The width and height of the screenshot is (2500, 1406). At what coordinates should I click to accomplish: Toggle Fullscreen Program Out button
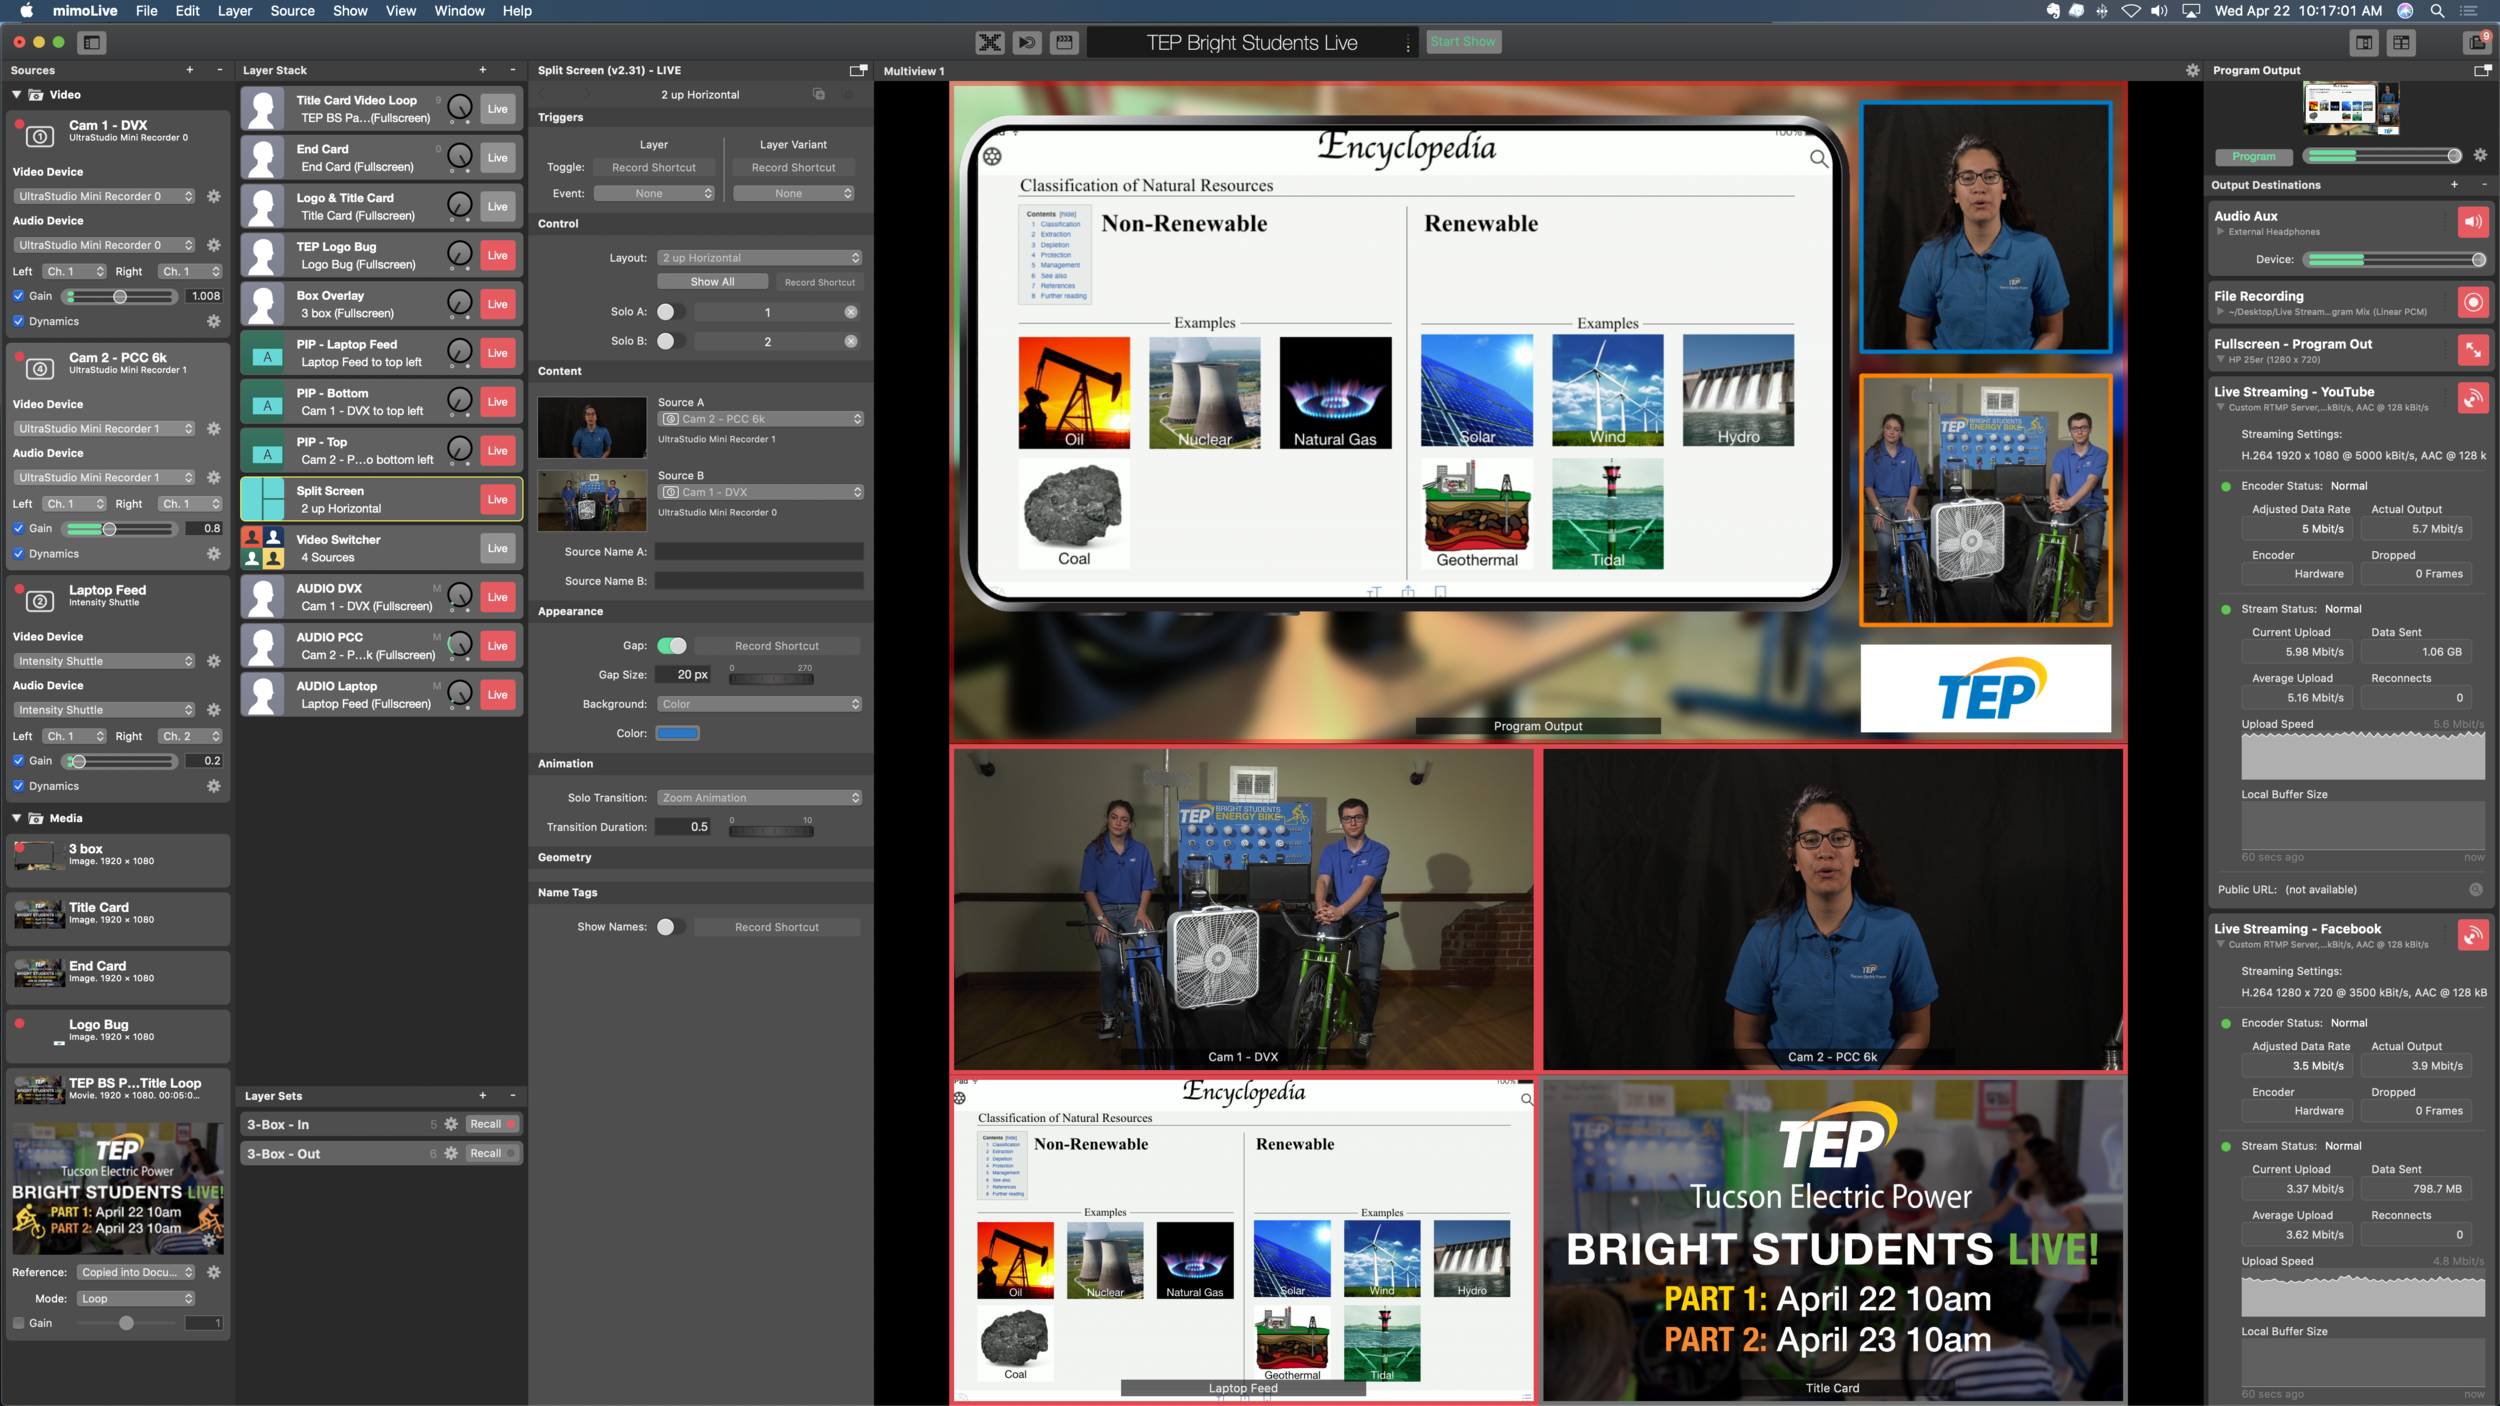(2473, 350)
